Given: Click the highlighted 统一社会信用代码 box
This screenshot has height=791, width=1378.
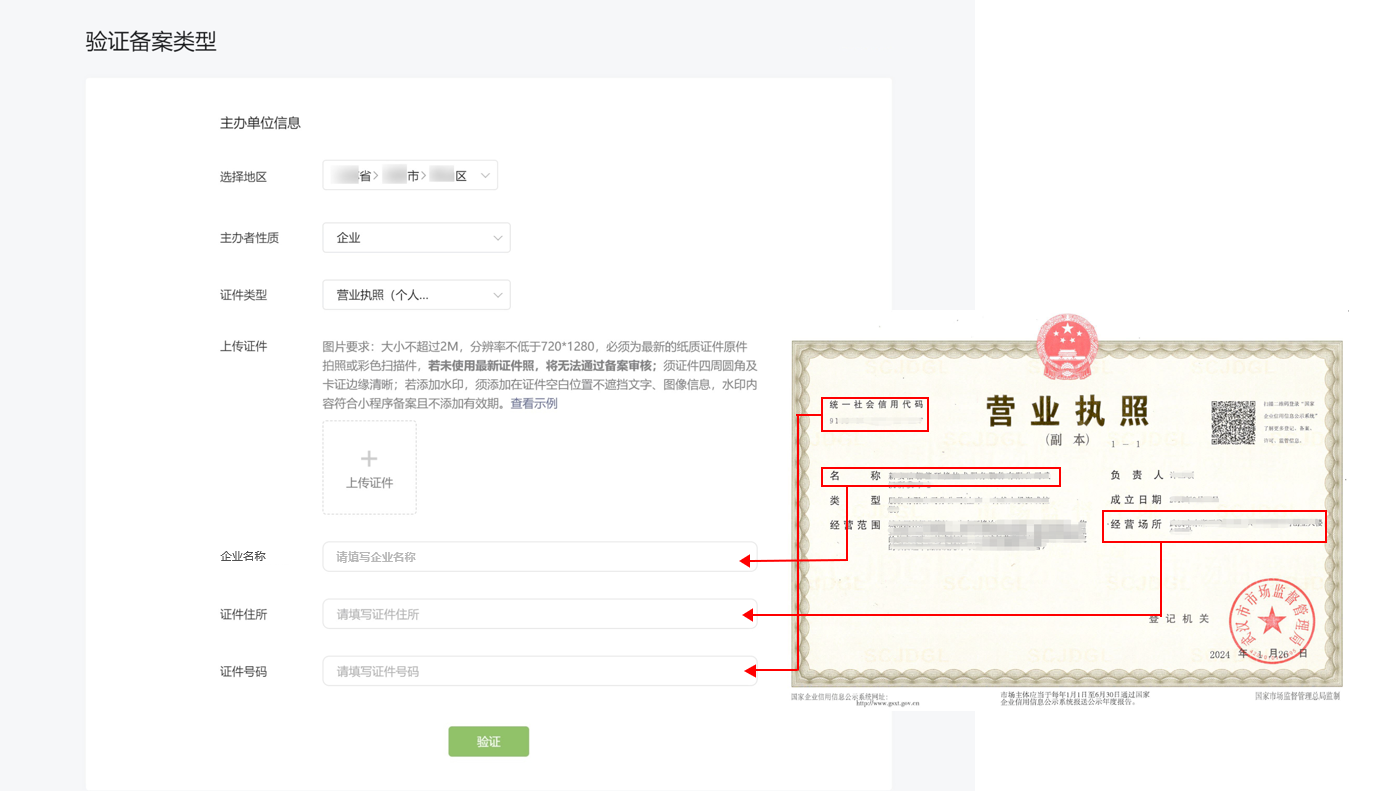Looking at the screenshot, I should (x=876, y=414).
